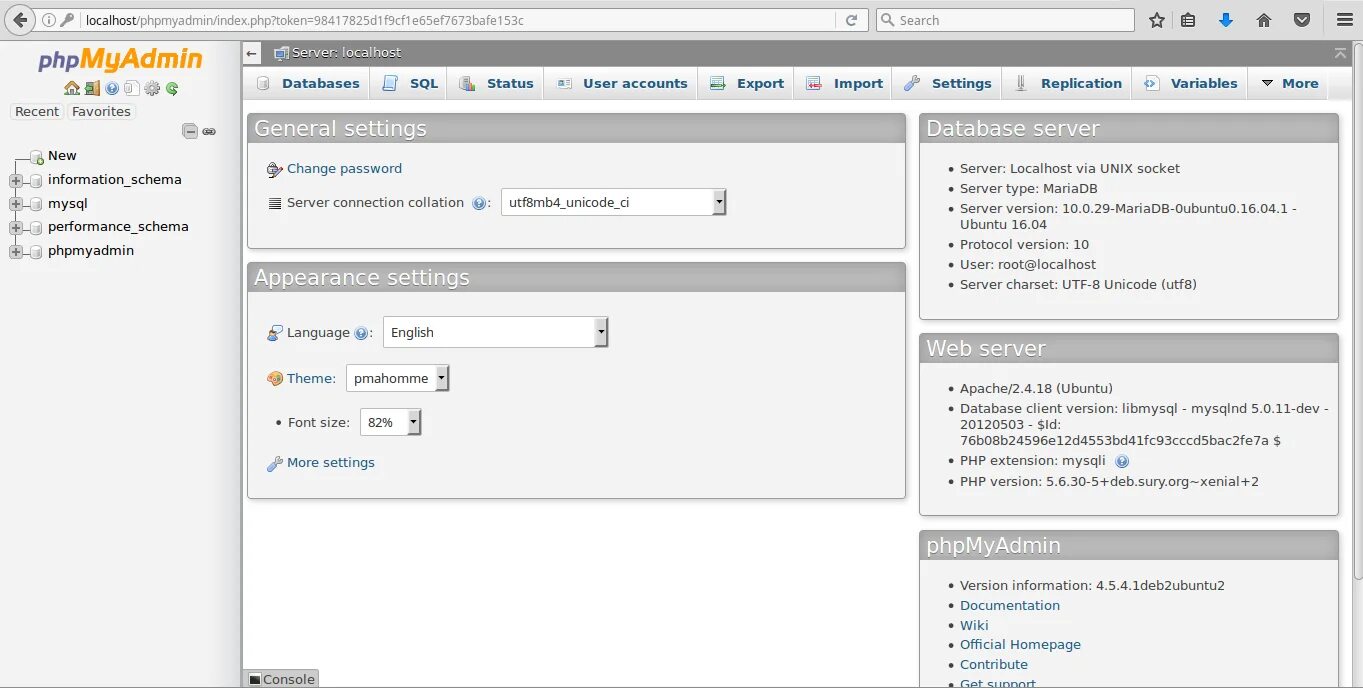Click the Server: localhost breadcrumb
Viewport: 1363px width, 688px height.
[x=346, y=53]
